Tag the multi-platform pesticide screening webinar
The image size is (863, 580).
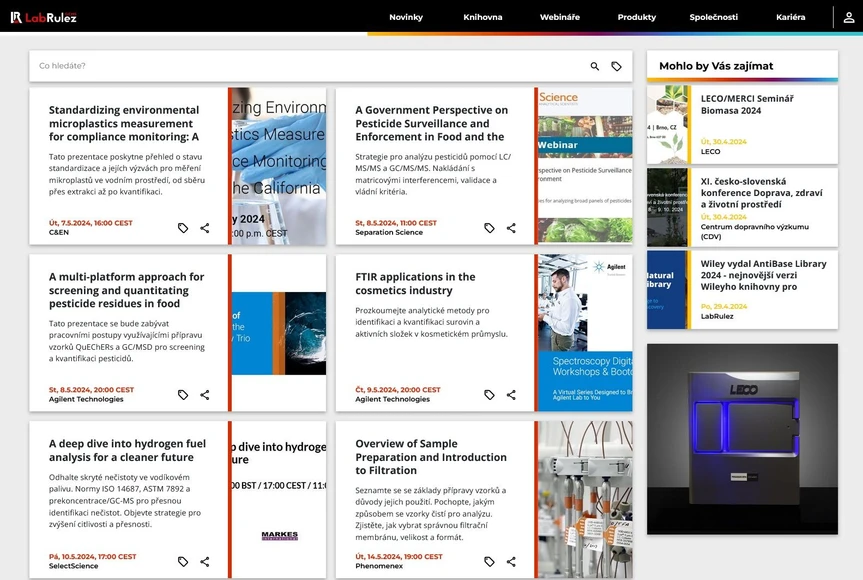pos(183,395)
